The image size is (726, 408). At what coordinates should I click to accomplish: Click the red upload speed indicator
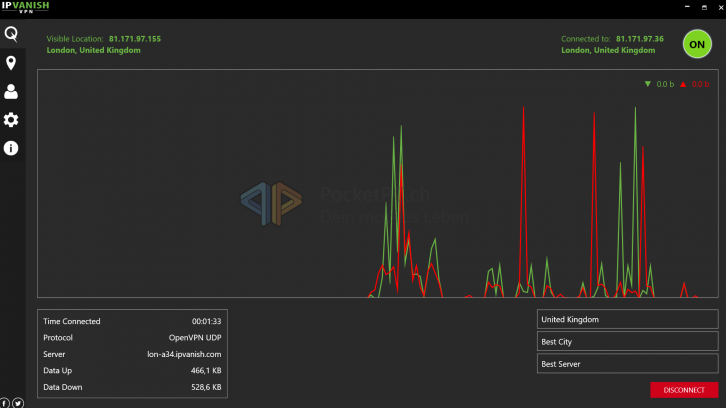click(x=695, y=85)
